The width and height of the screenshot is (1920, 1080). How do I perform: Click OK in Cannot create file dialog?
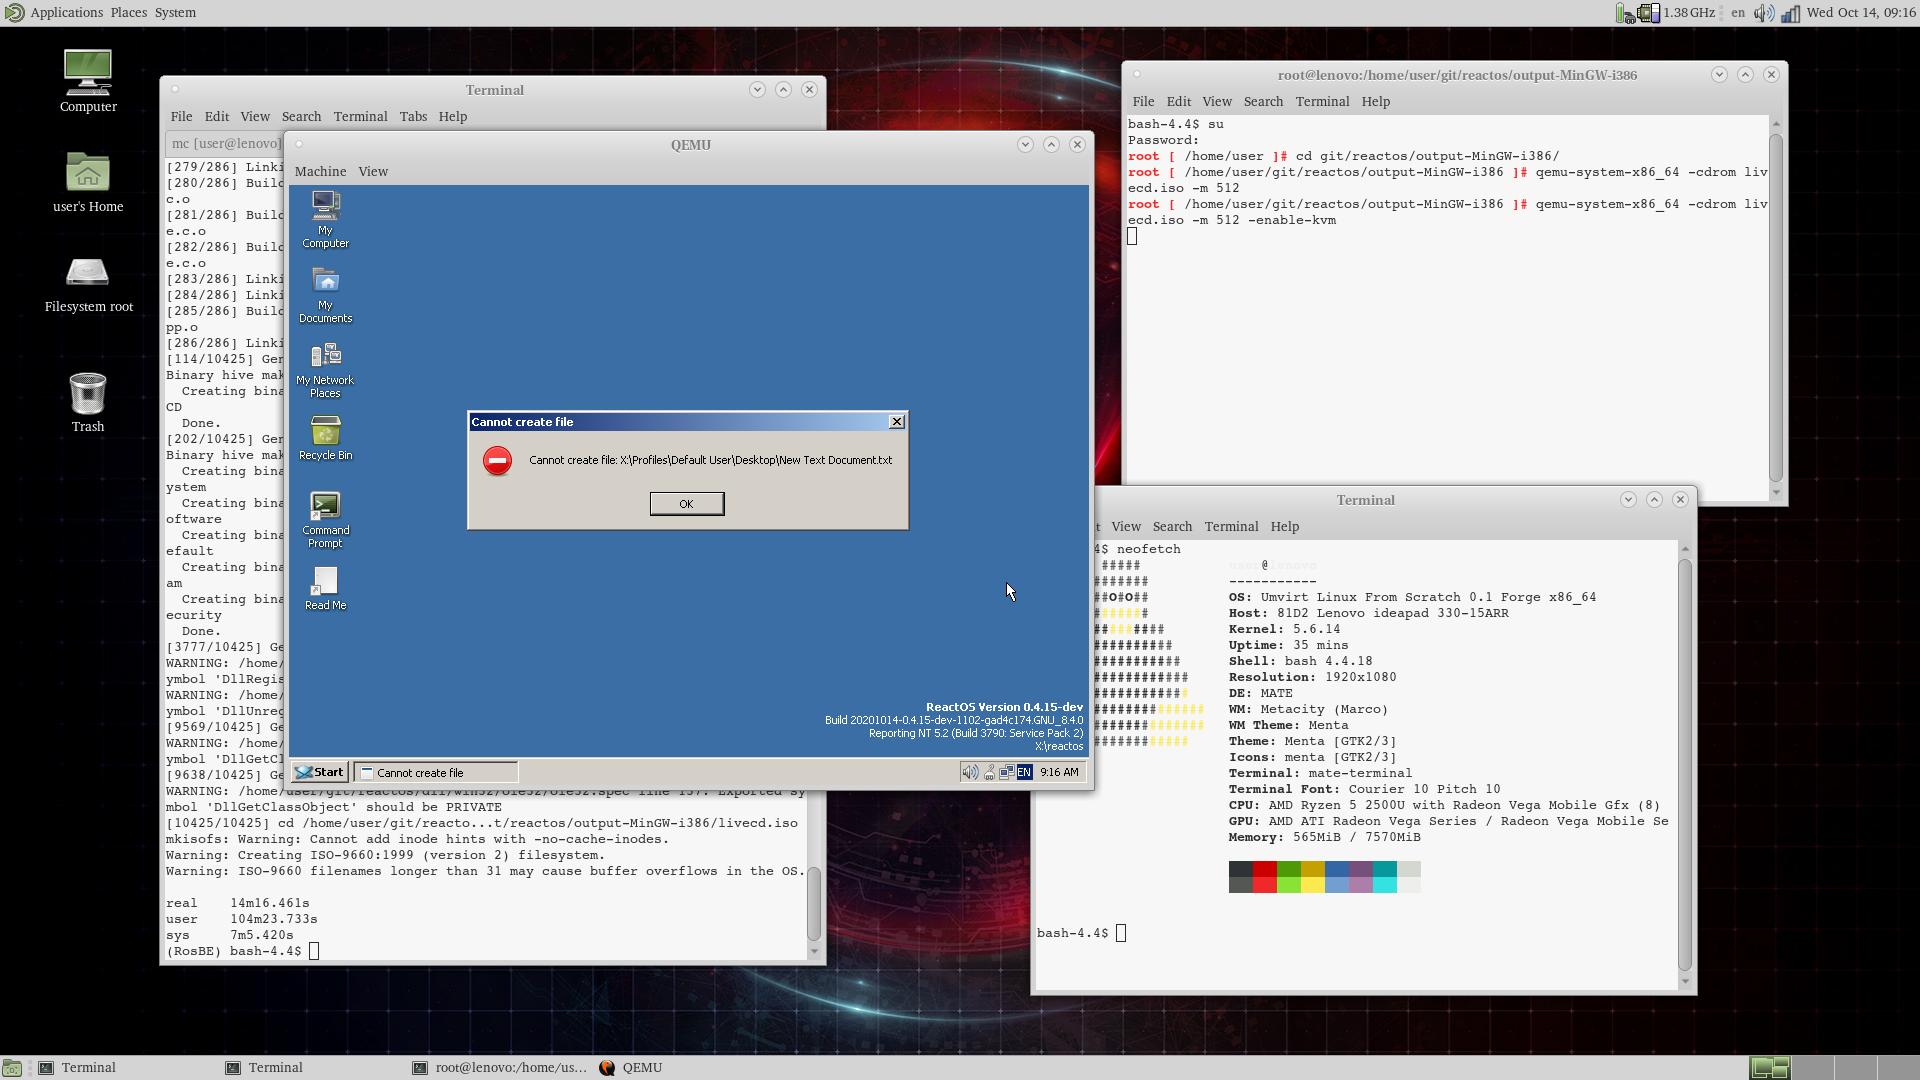[x=686, y=504]
